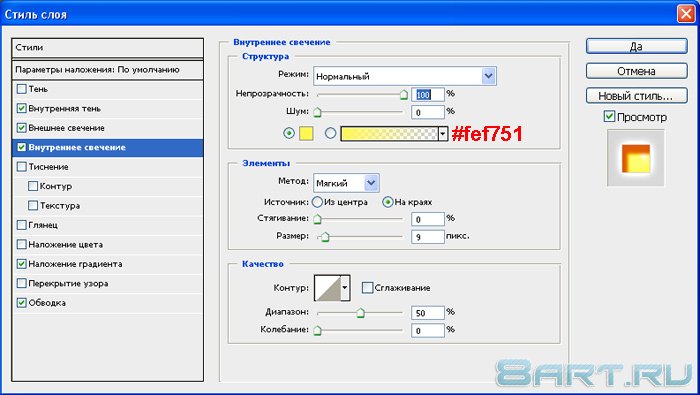Uncheck the Обводка checkbox
The width and height of the screenshot is (700, 395).
click(21, 303)
